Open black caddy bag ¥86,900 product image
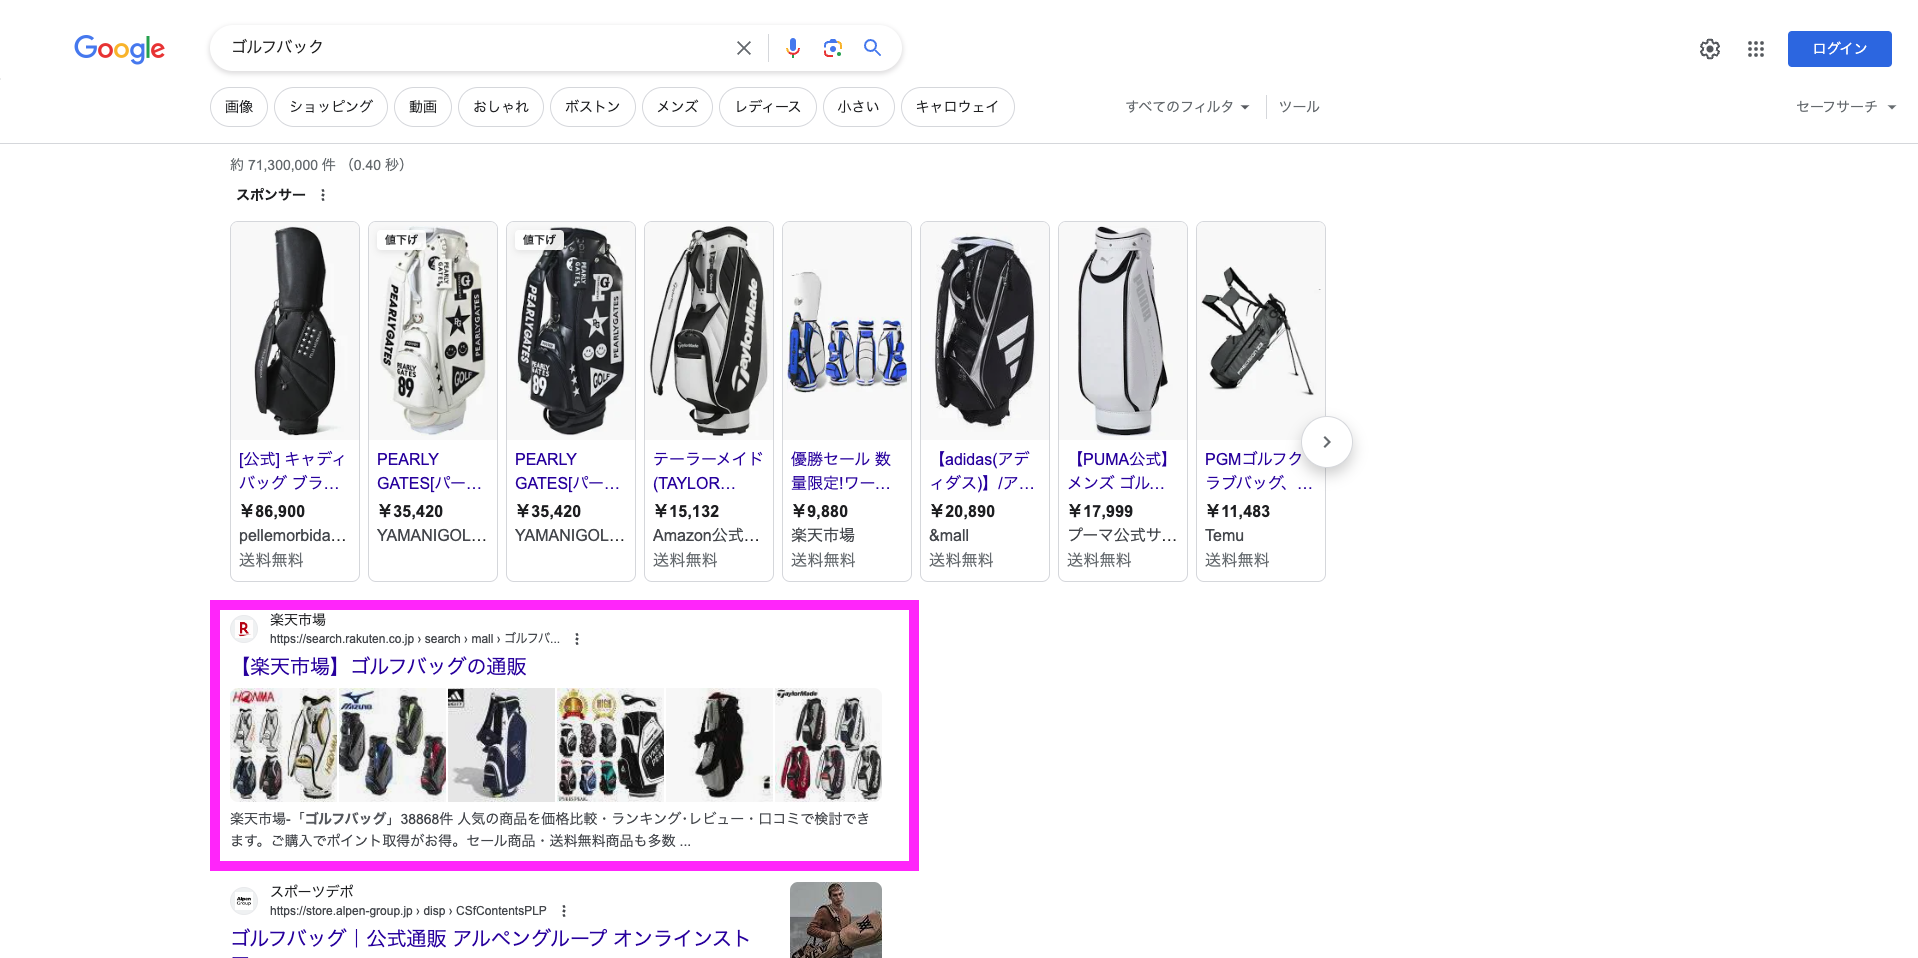This screenshot has height=958, width=1918. pyautogui.click(x=295, y=331)
